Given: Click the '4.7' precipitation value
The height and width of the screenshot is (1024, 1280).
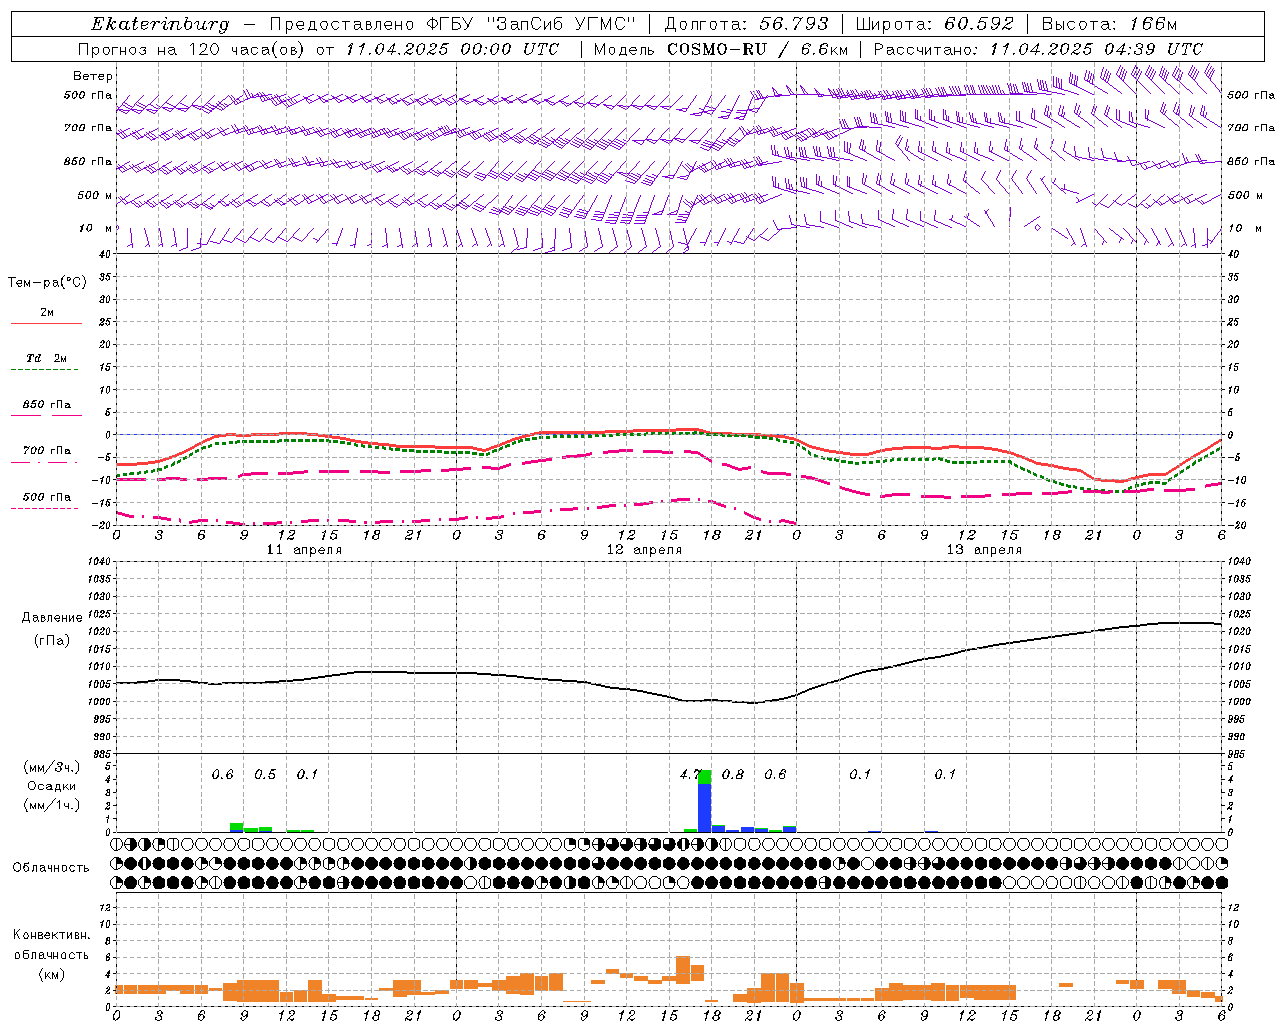Looking at the screenshot, I should [690, 774].
